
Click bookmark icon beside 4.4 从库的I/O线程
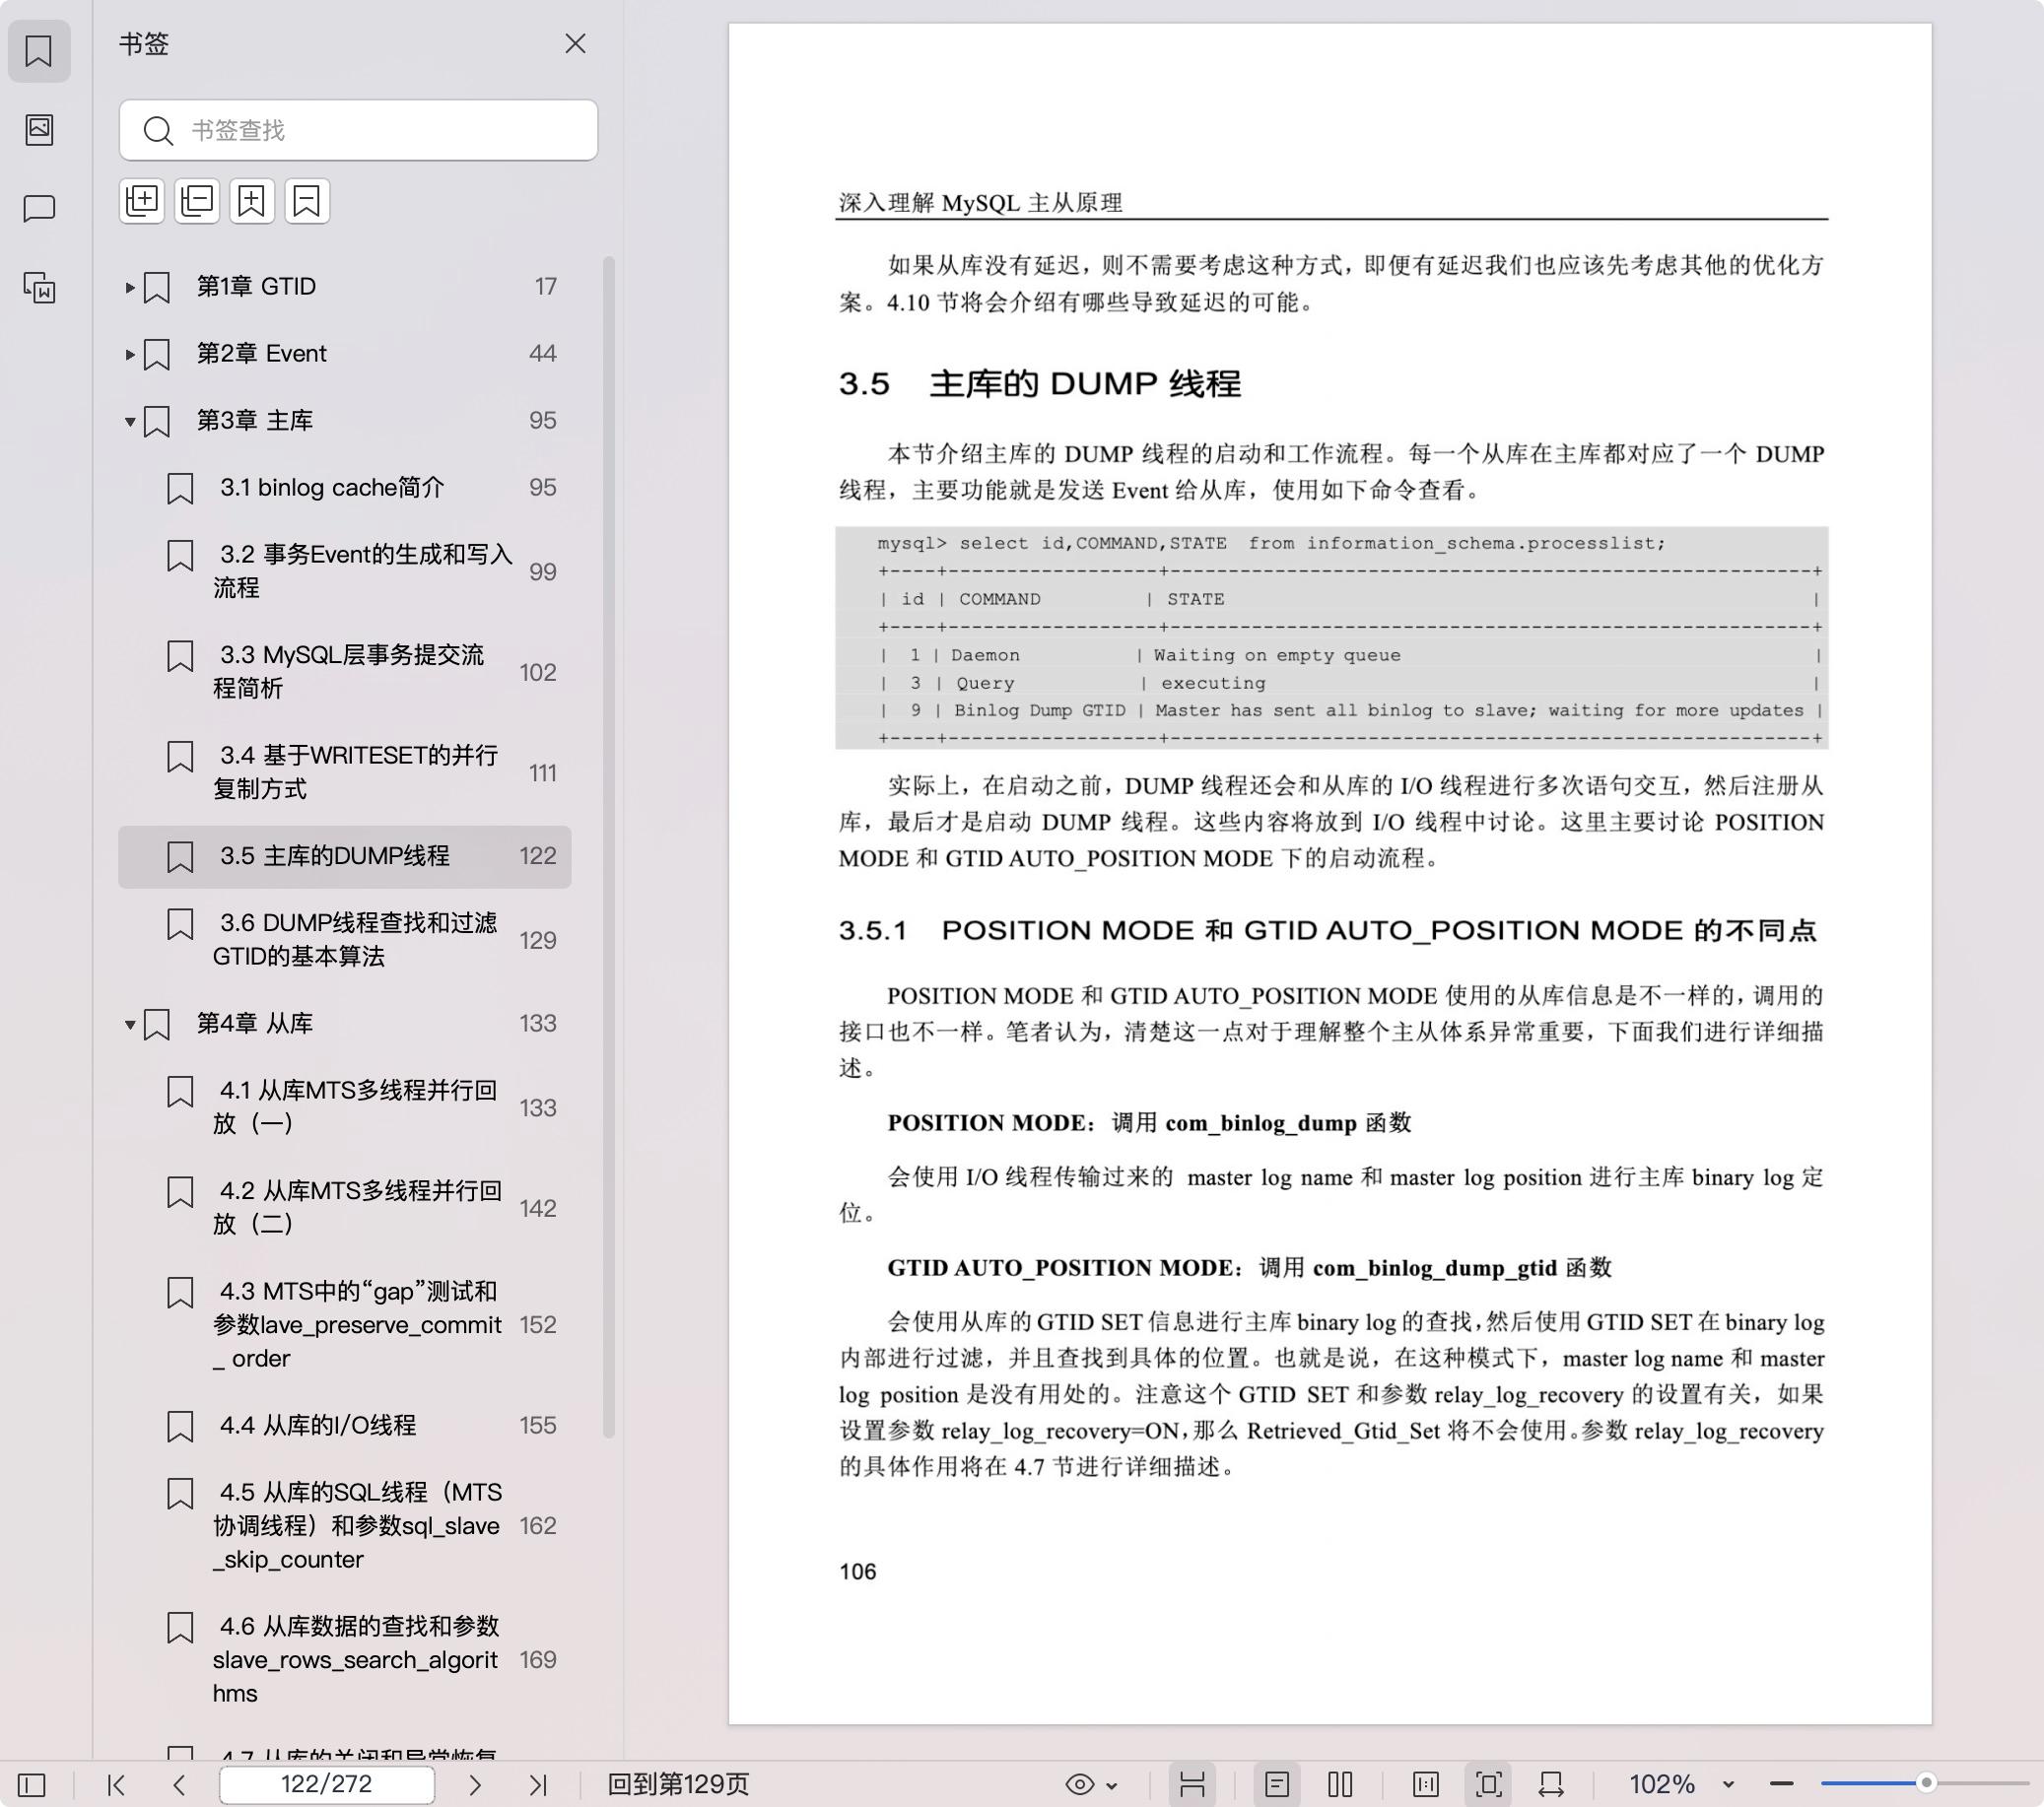180,1426
